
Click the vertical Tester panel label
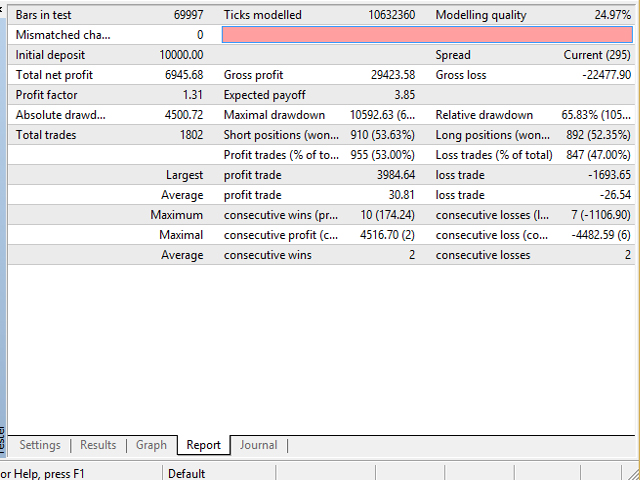point(3,438)
